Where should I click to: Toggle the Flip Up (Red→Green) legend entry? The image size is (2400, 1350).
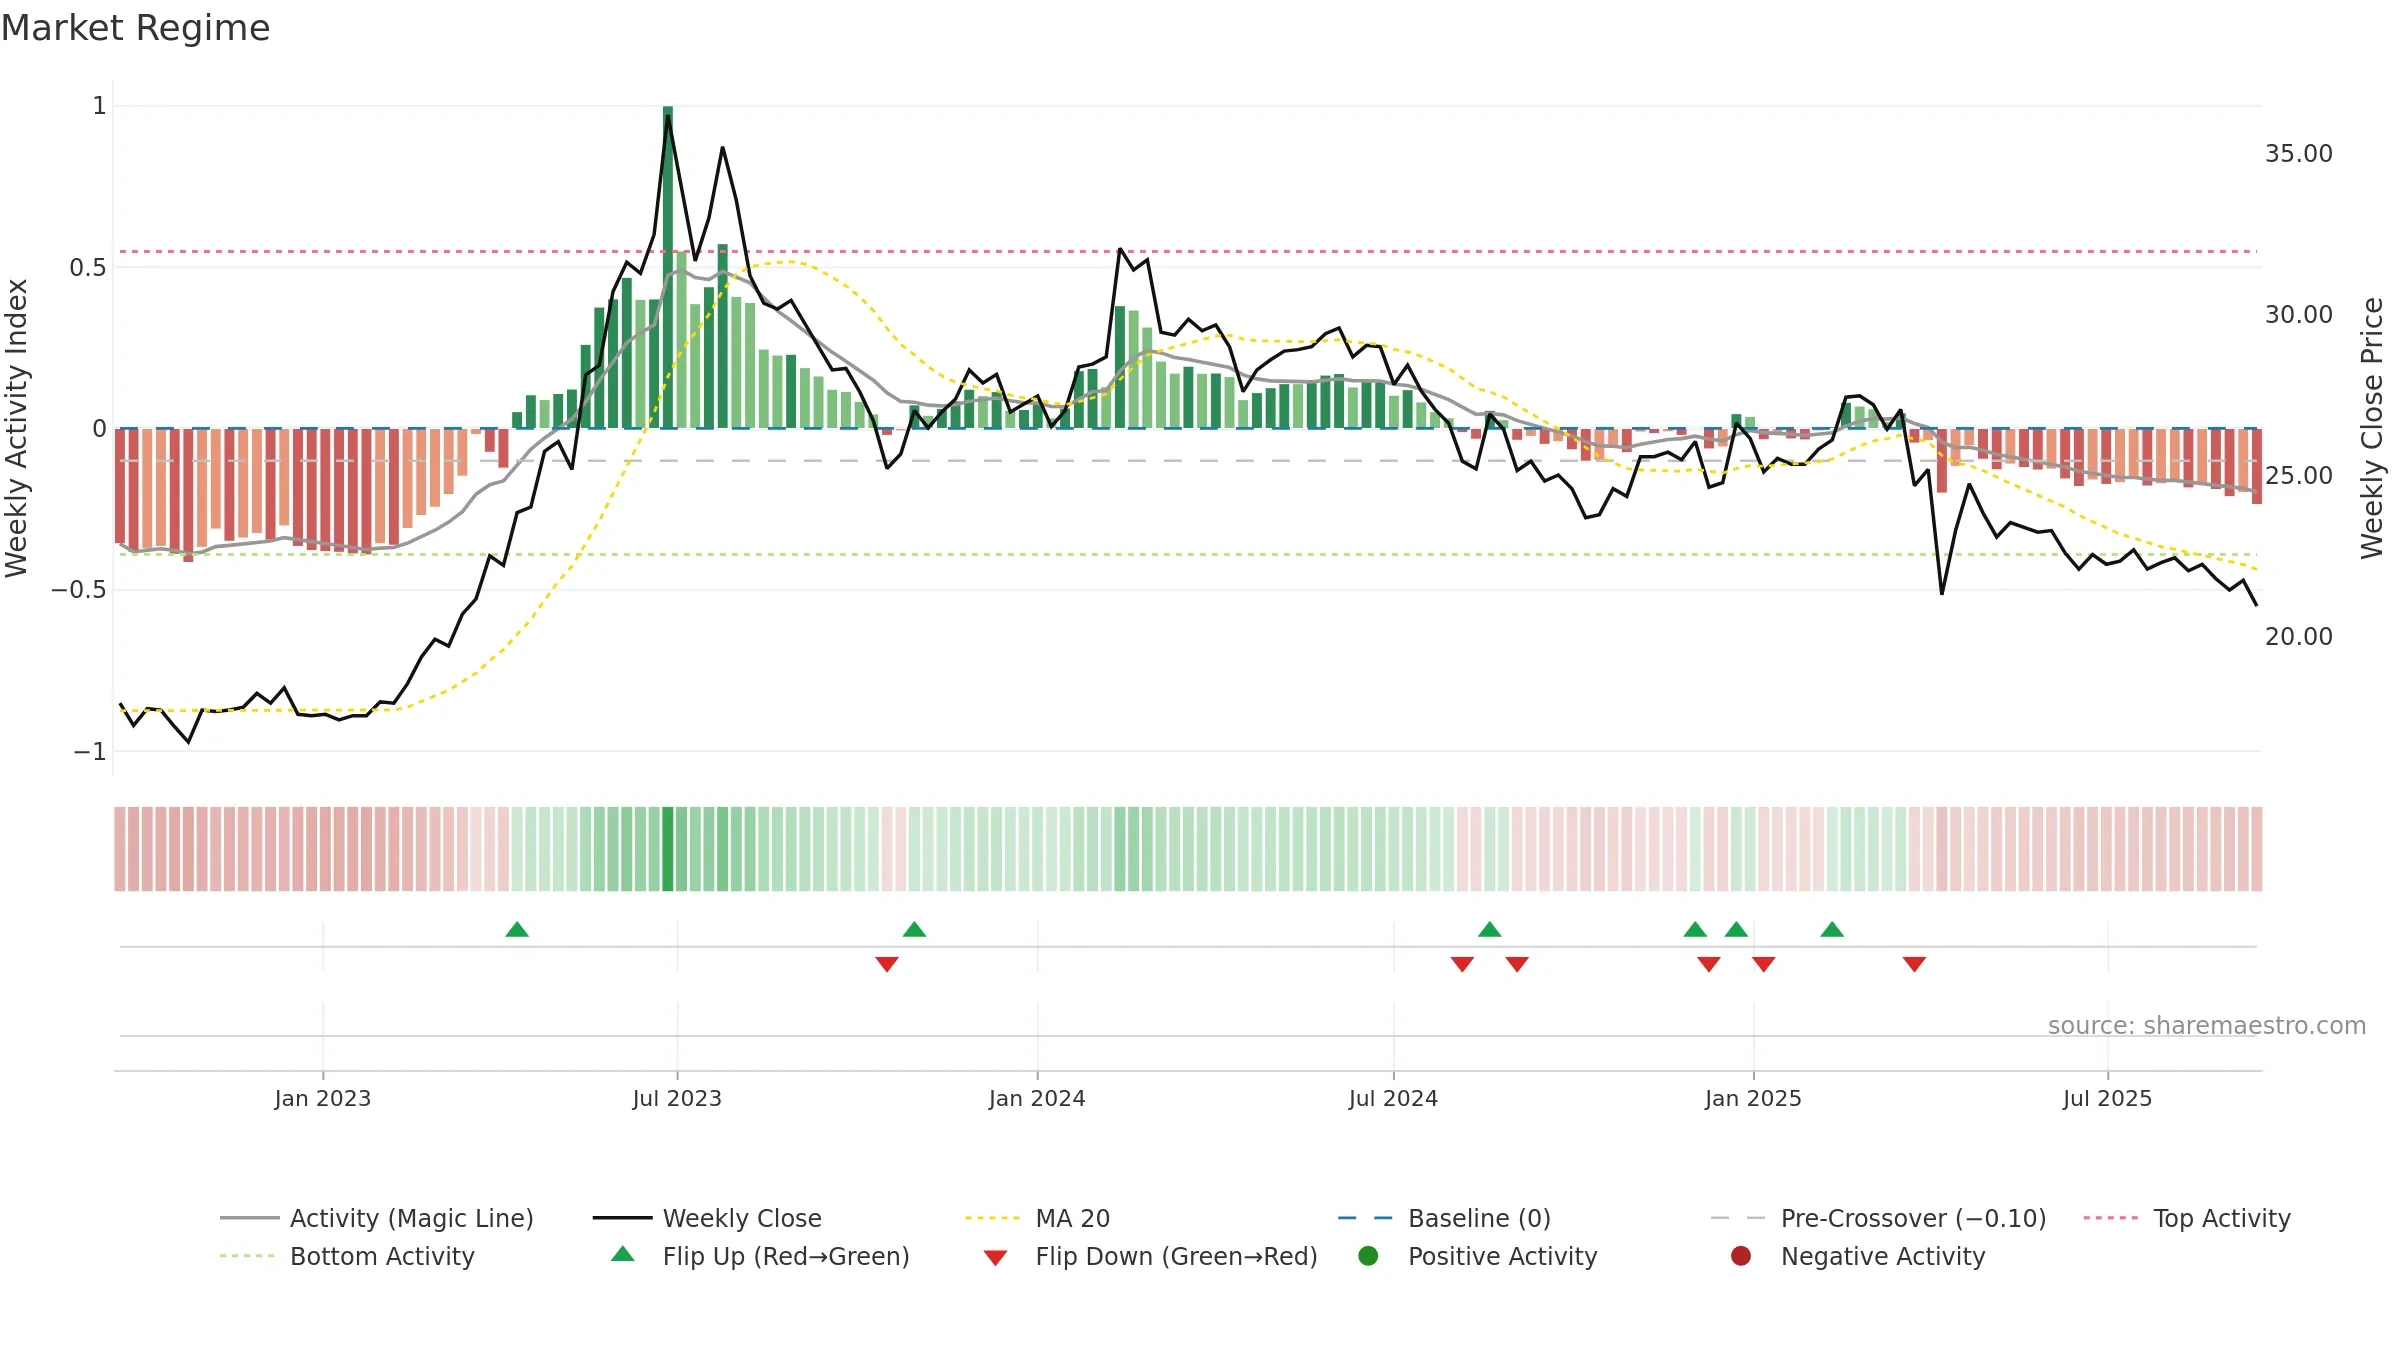[x=760, y=1256]
